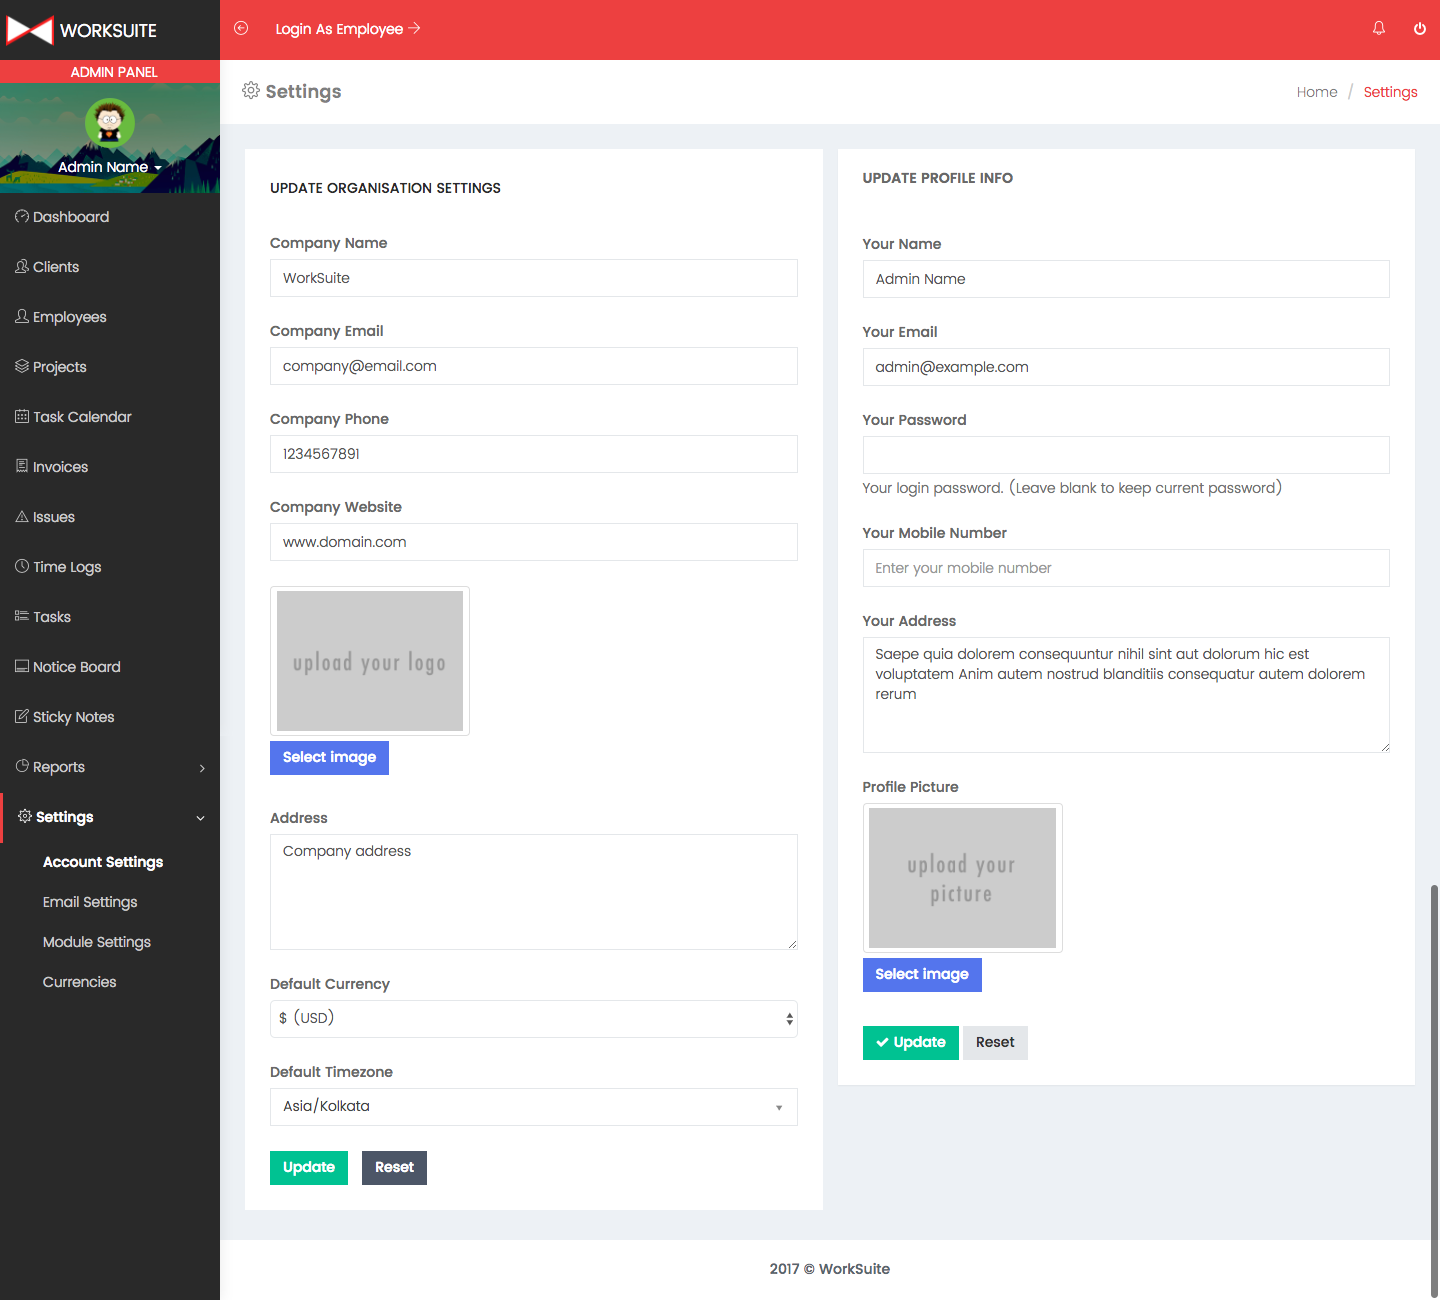Click the notification bell icon
The height and width of the screenshot is (1300, 1440).
click(x=1379, y=28)
